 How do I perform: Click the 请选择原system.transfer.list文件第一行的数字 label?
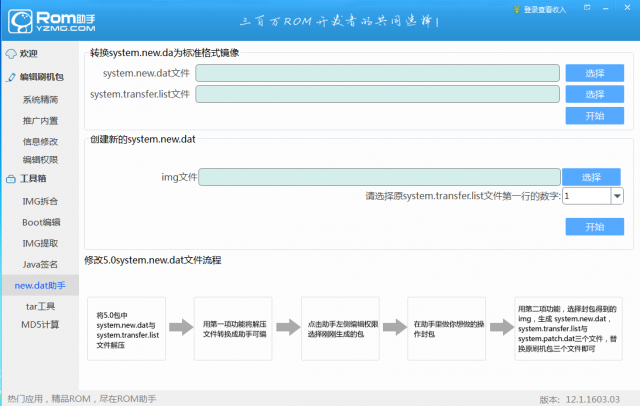463,196
